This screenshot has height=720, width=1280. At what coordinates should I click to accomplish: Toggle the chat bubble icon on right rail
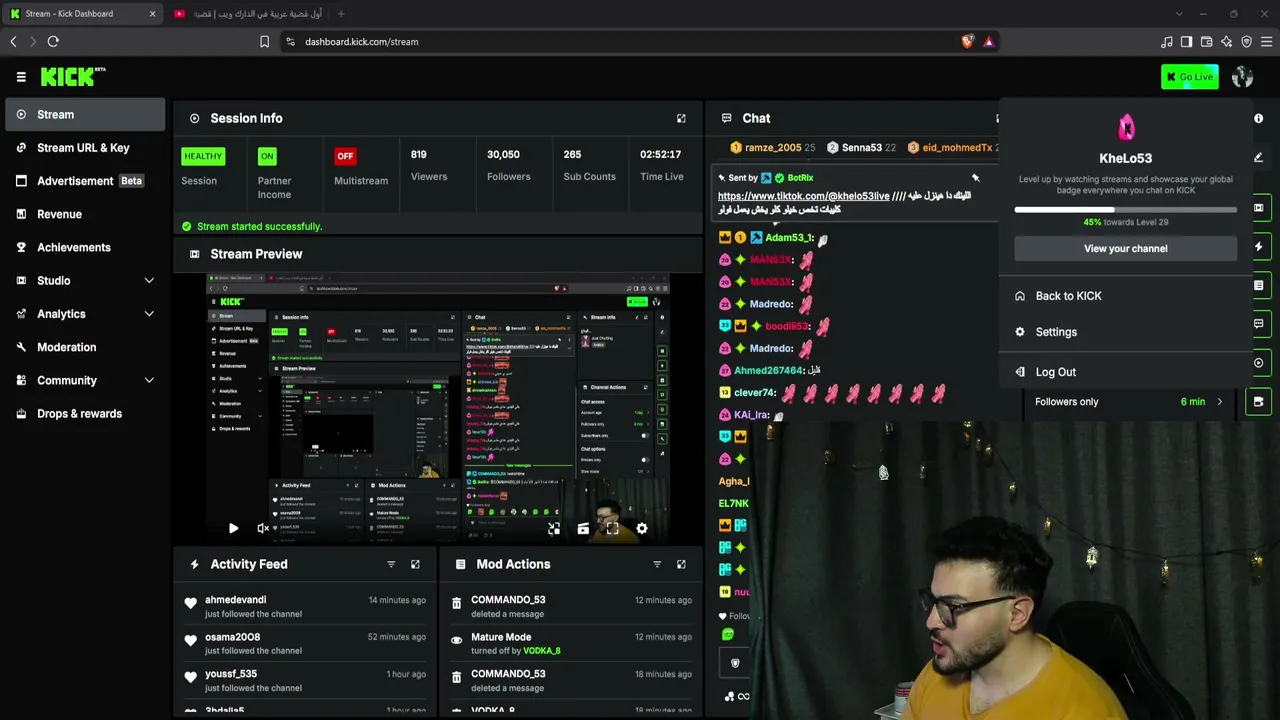coord(1258,324)
